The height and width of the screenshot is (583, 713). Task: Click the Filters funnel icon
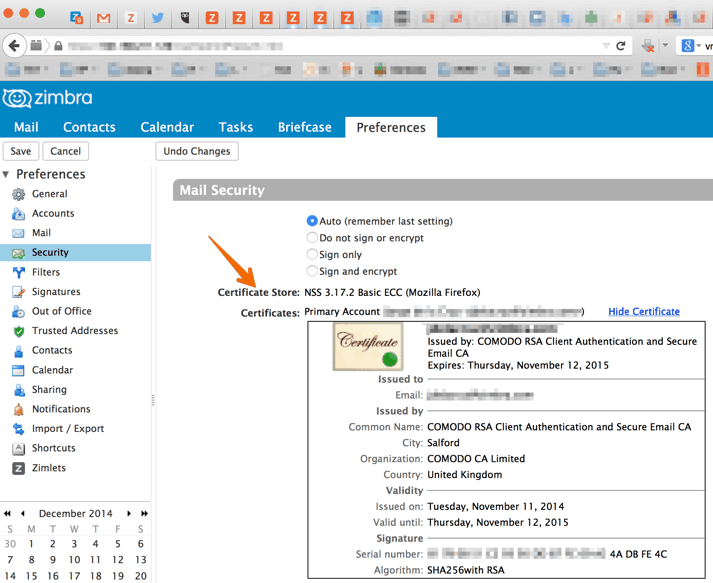[18, 272]
